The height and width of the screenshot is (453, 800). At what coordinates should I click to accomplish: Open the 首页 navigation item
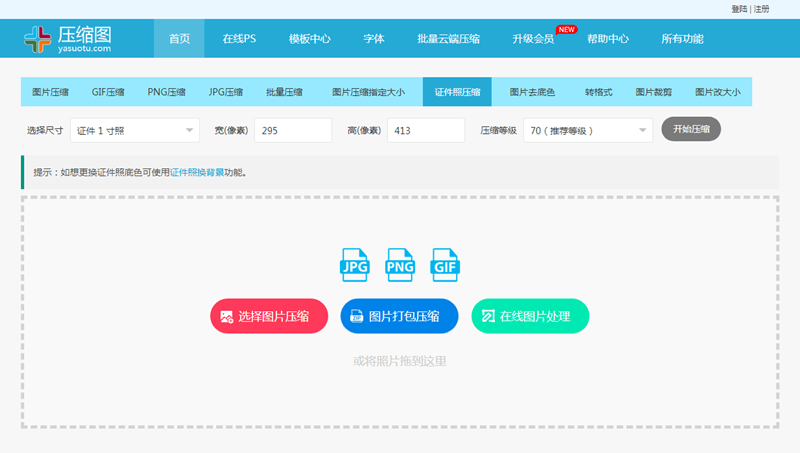(x=179, y=39)
